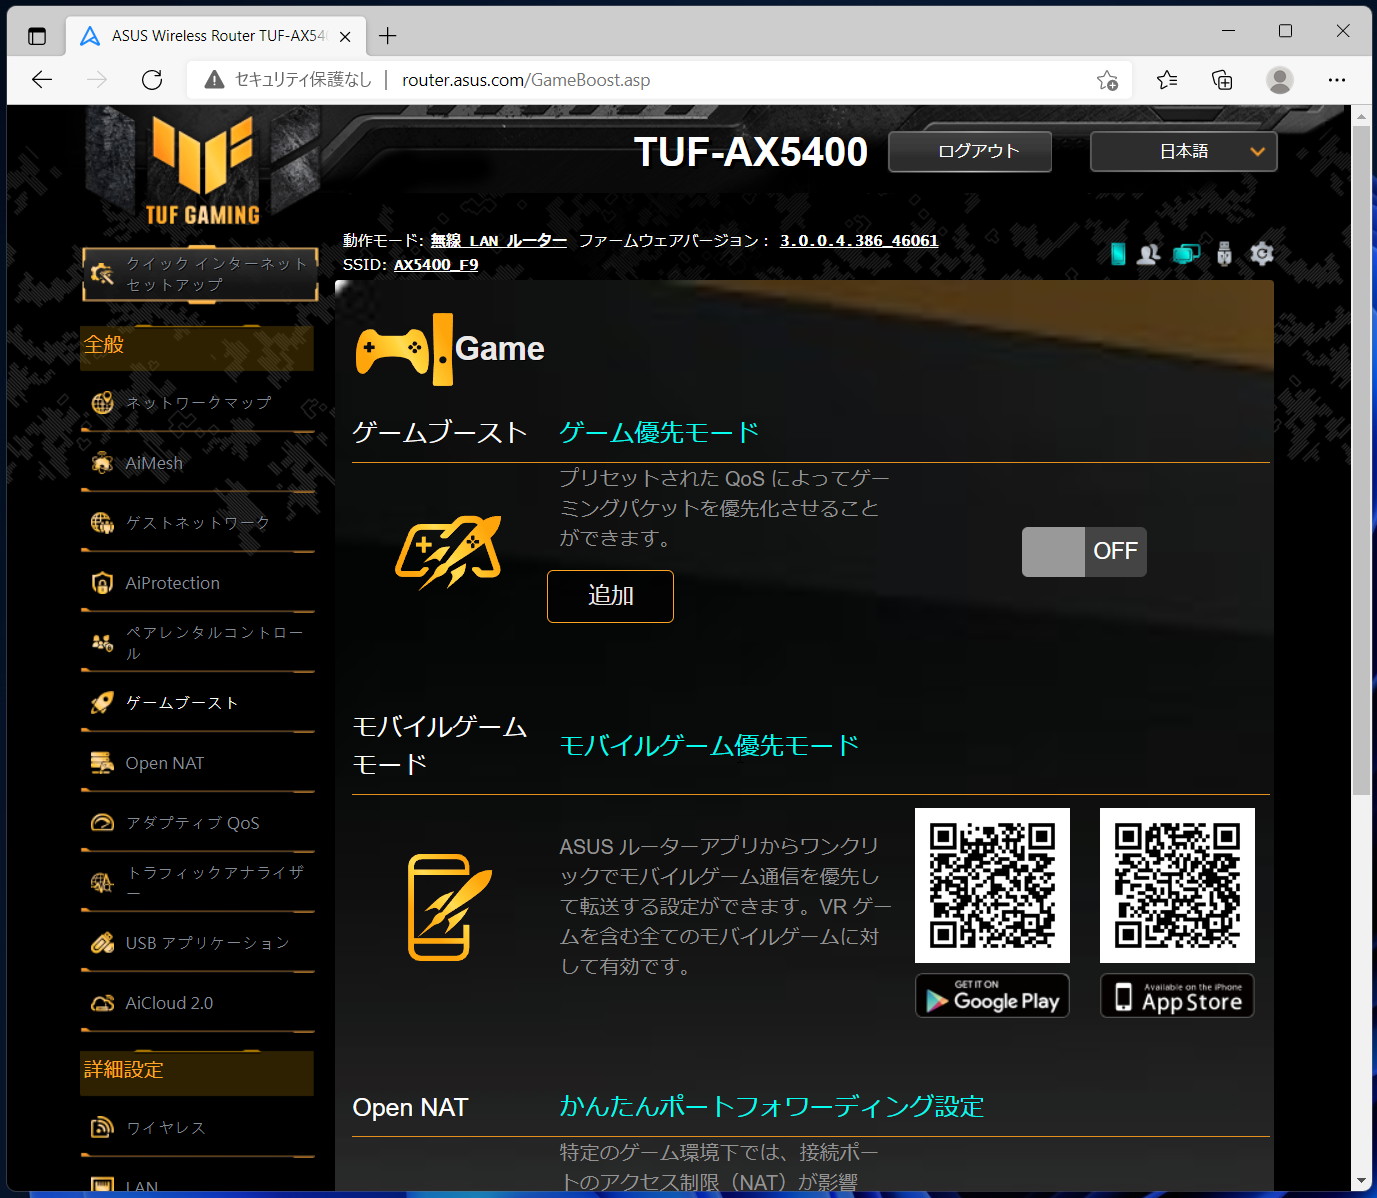Open Open NAT text in sidebar
The height and width of the screenshot is (1198, 1377).
pos(165,763)
